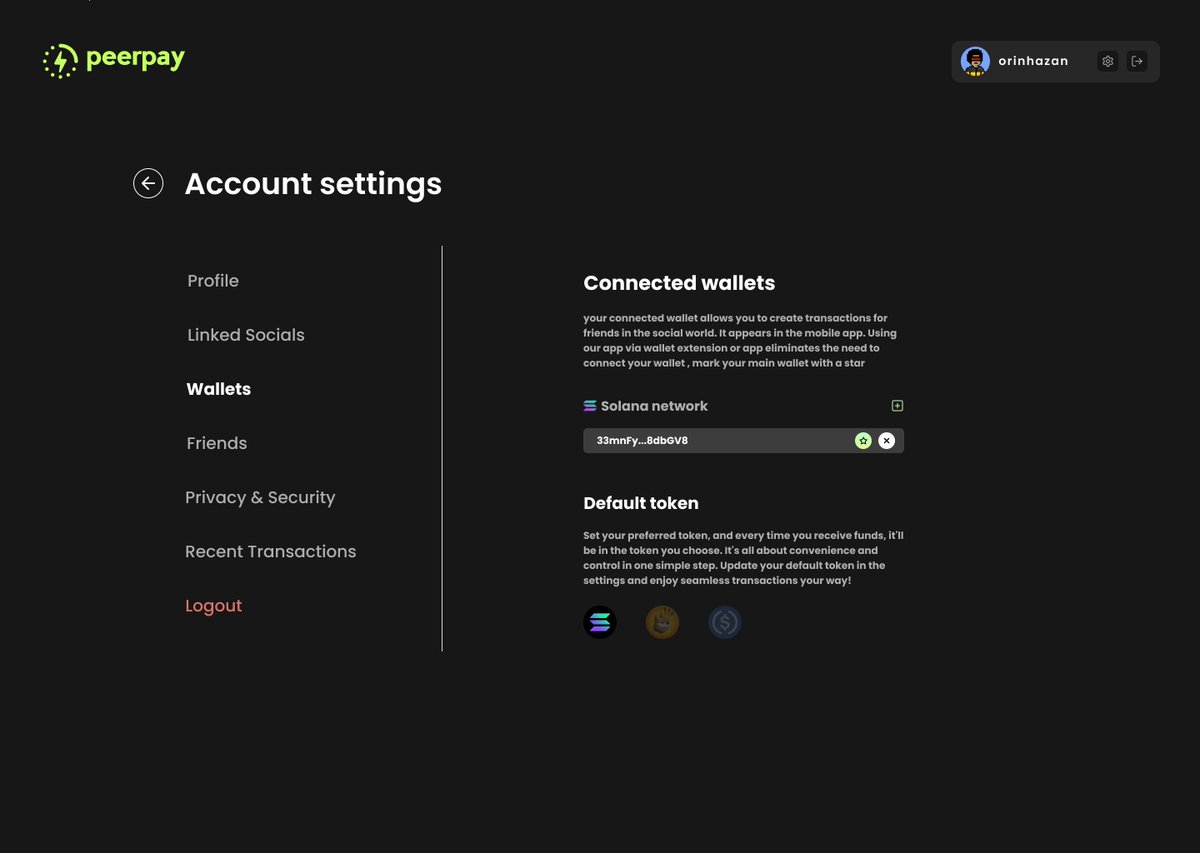The height and width of the screenshot is (853, 1200).
Task: Go back using the arrow next to Account settings
Action: [148, 183]
